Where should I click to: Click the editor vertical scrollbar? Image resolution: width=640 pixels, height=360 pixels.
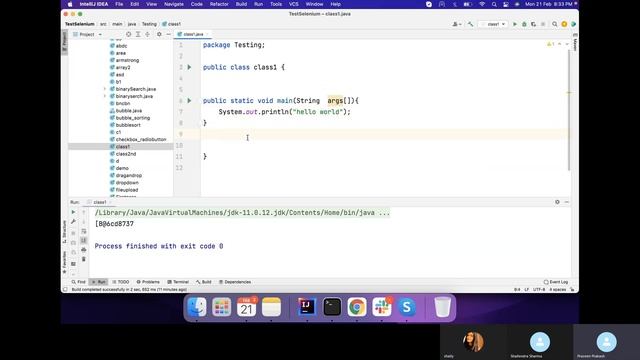(x=569, y=110)
